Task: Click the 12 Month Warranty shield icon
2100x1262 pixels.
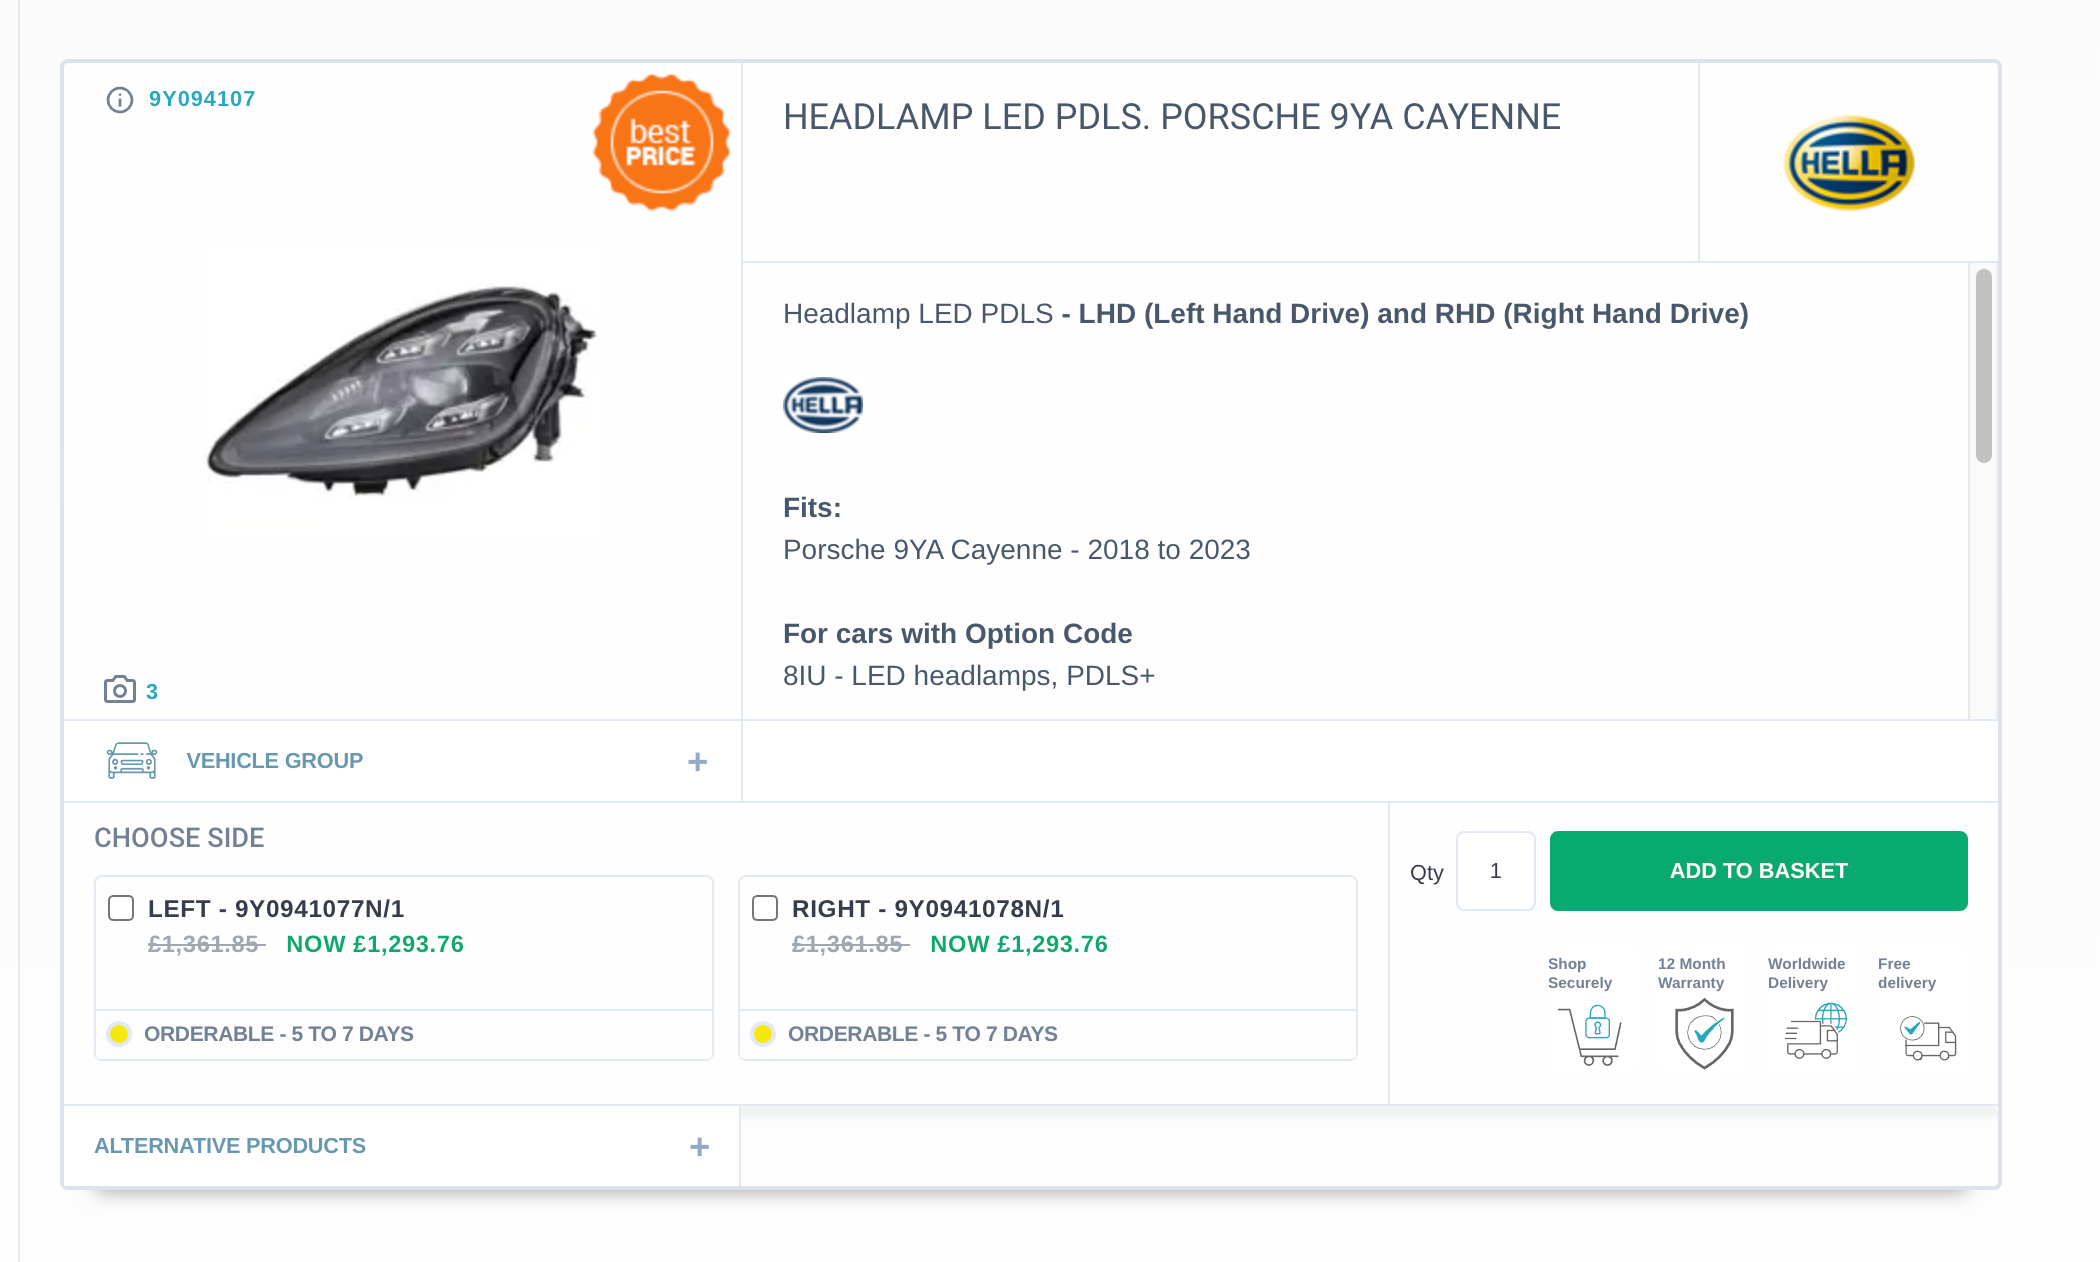Action: 1704,1034
